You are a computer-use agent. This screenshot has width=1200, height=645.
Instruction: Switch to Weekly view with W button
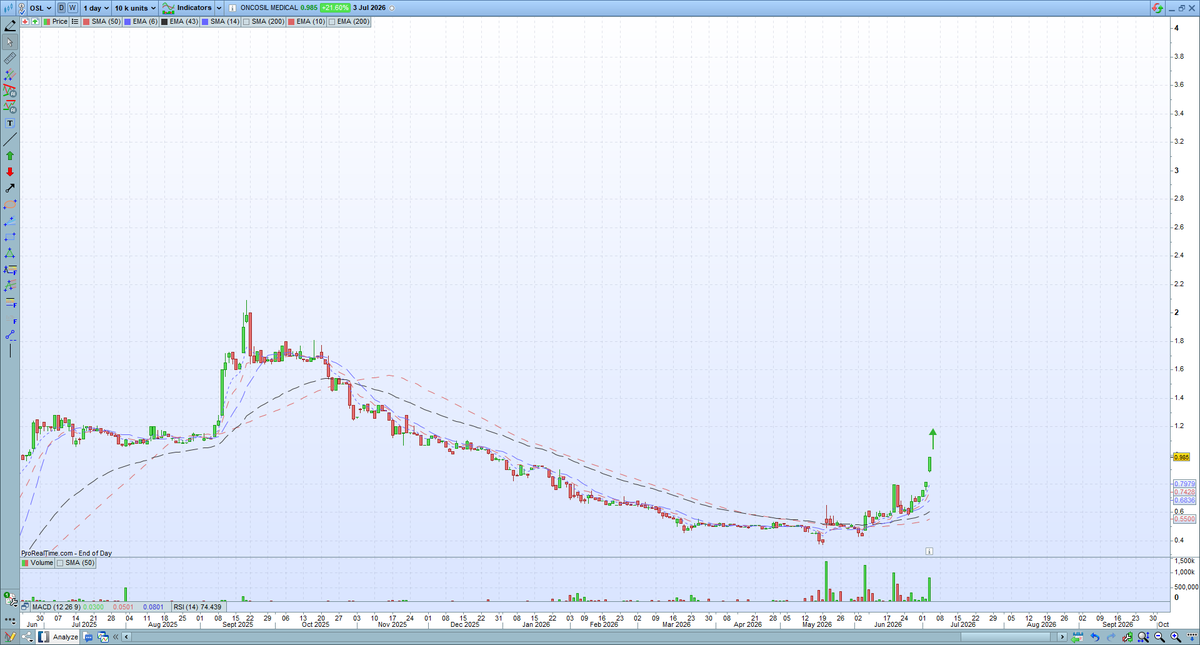click(x=73, y=7)
